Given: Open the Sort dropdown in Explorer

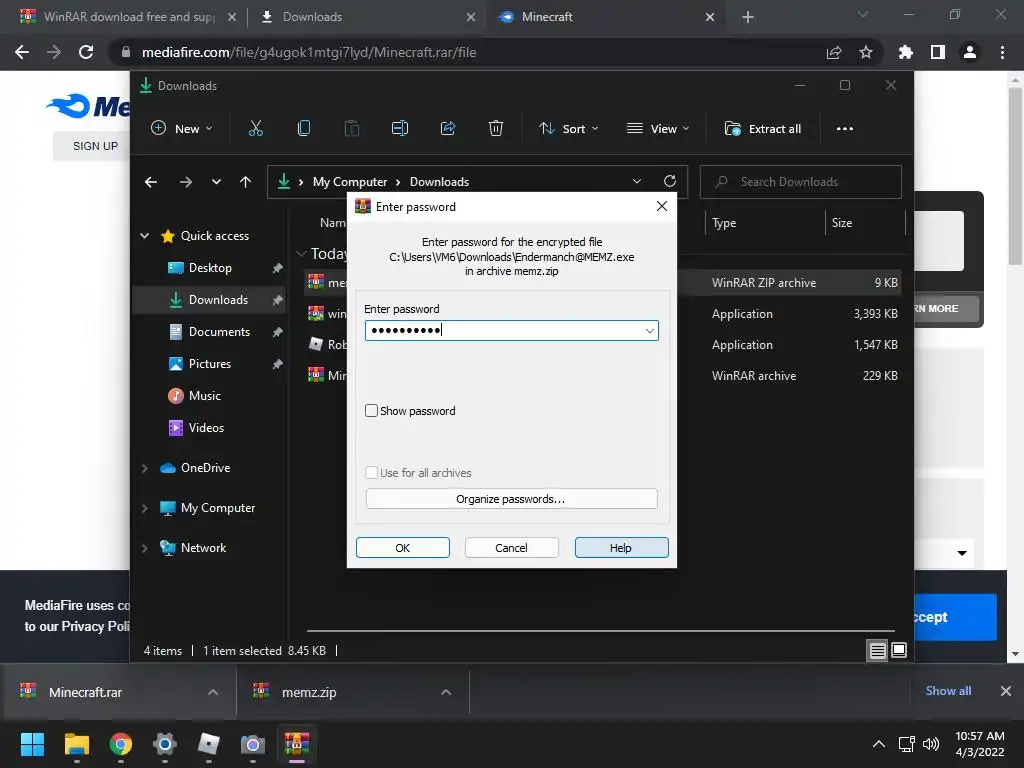Looking at the screenshot, I should click(x=568, y=129).
